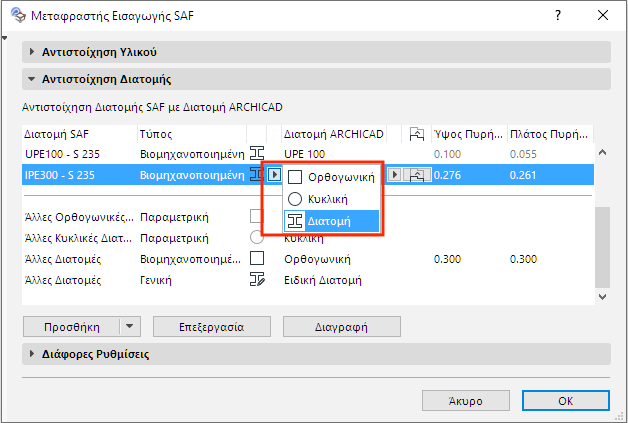This screenshot has width=628, height=423.
Task: Collapse the Αντιστοίχηση Διατομής section
Action: click(x=33, y=79)
